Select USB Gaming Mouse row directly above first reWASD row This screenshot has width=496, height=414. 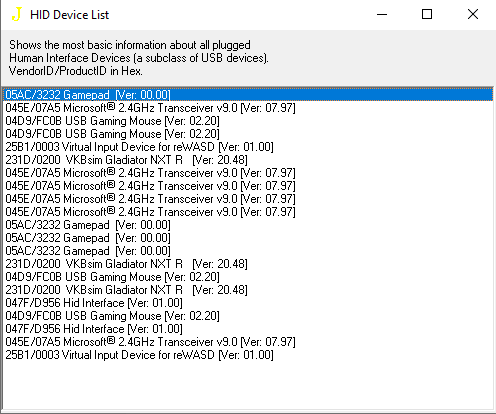coord(248,134)
